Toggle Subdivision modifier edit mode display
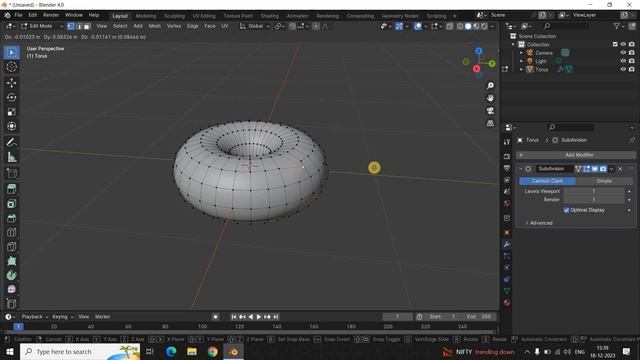The height and width of the screenshot is (360, 640). click(587, 169)
